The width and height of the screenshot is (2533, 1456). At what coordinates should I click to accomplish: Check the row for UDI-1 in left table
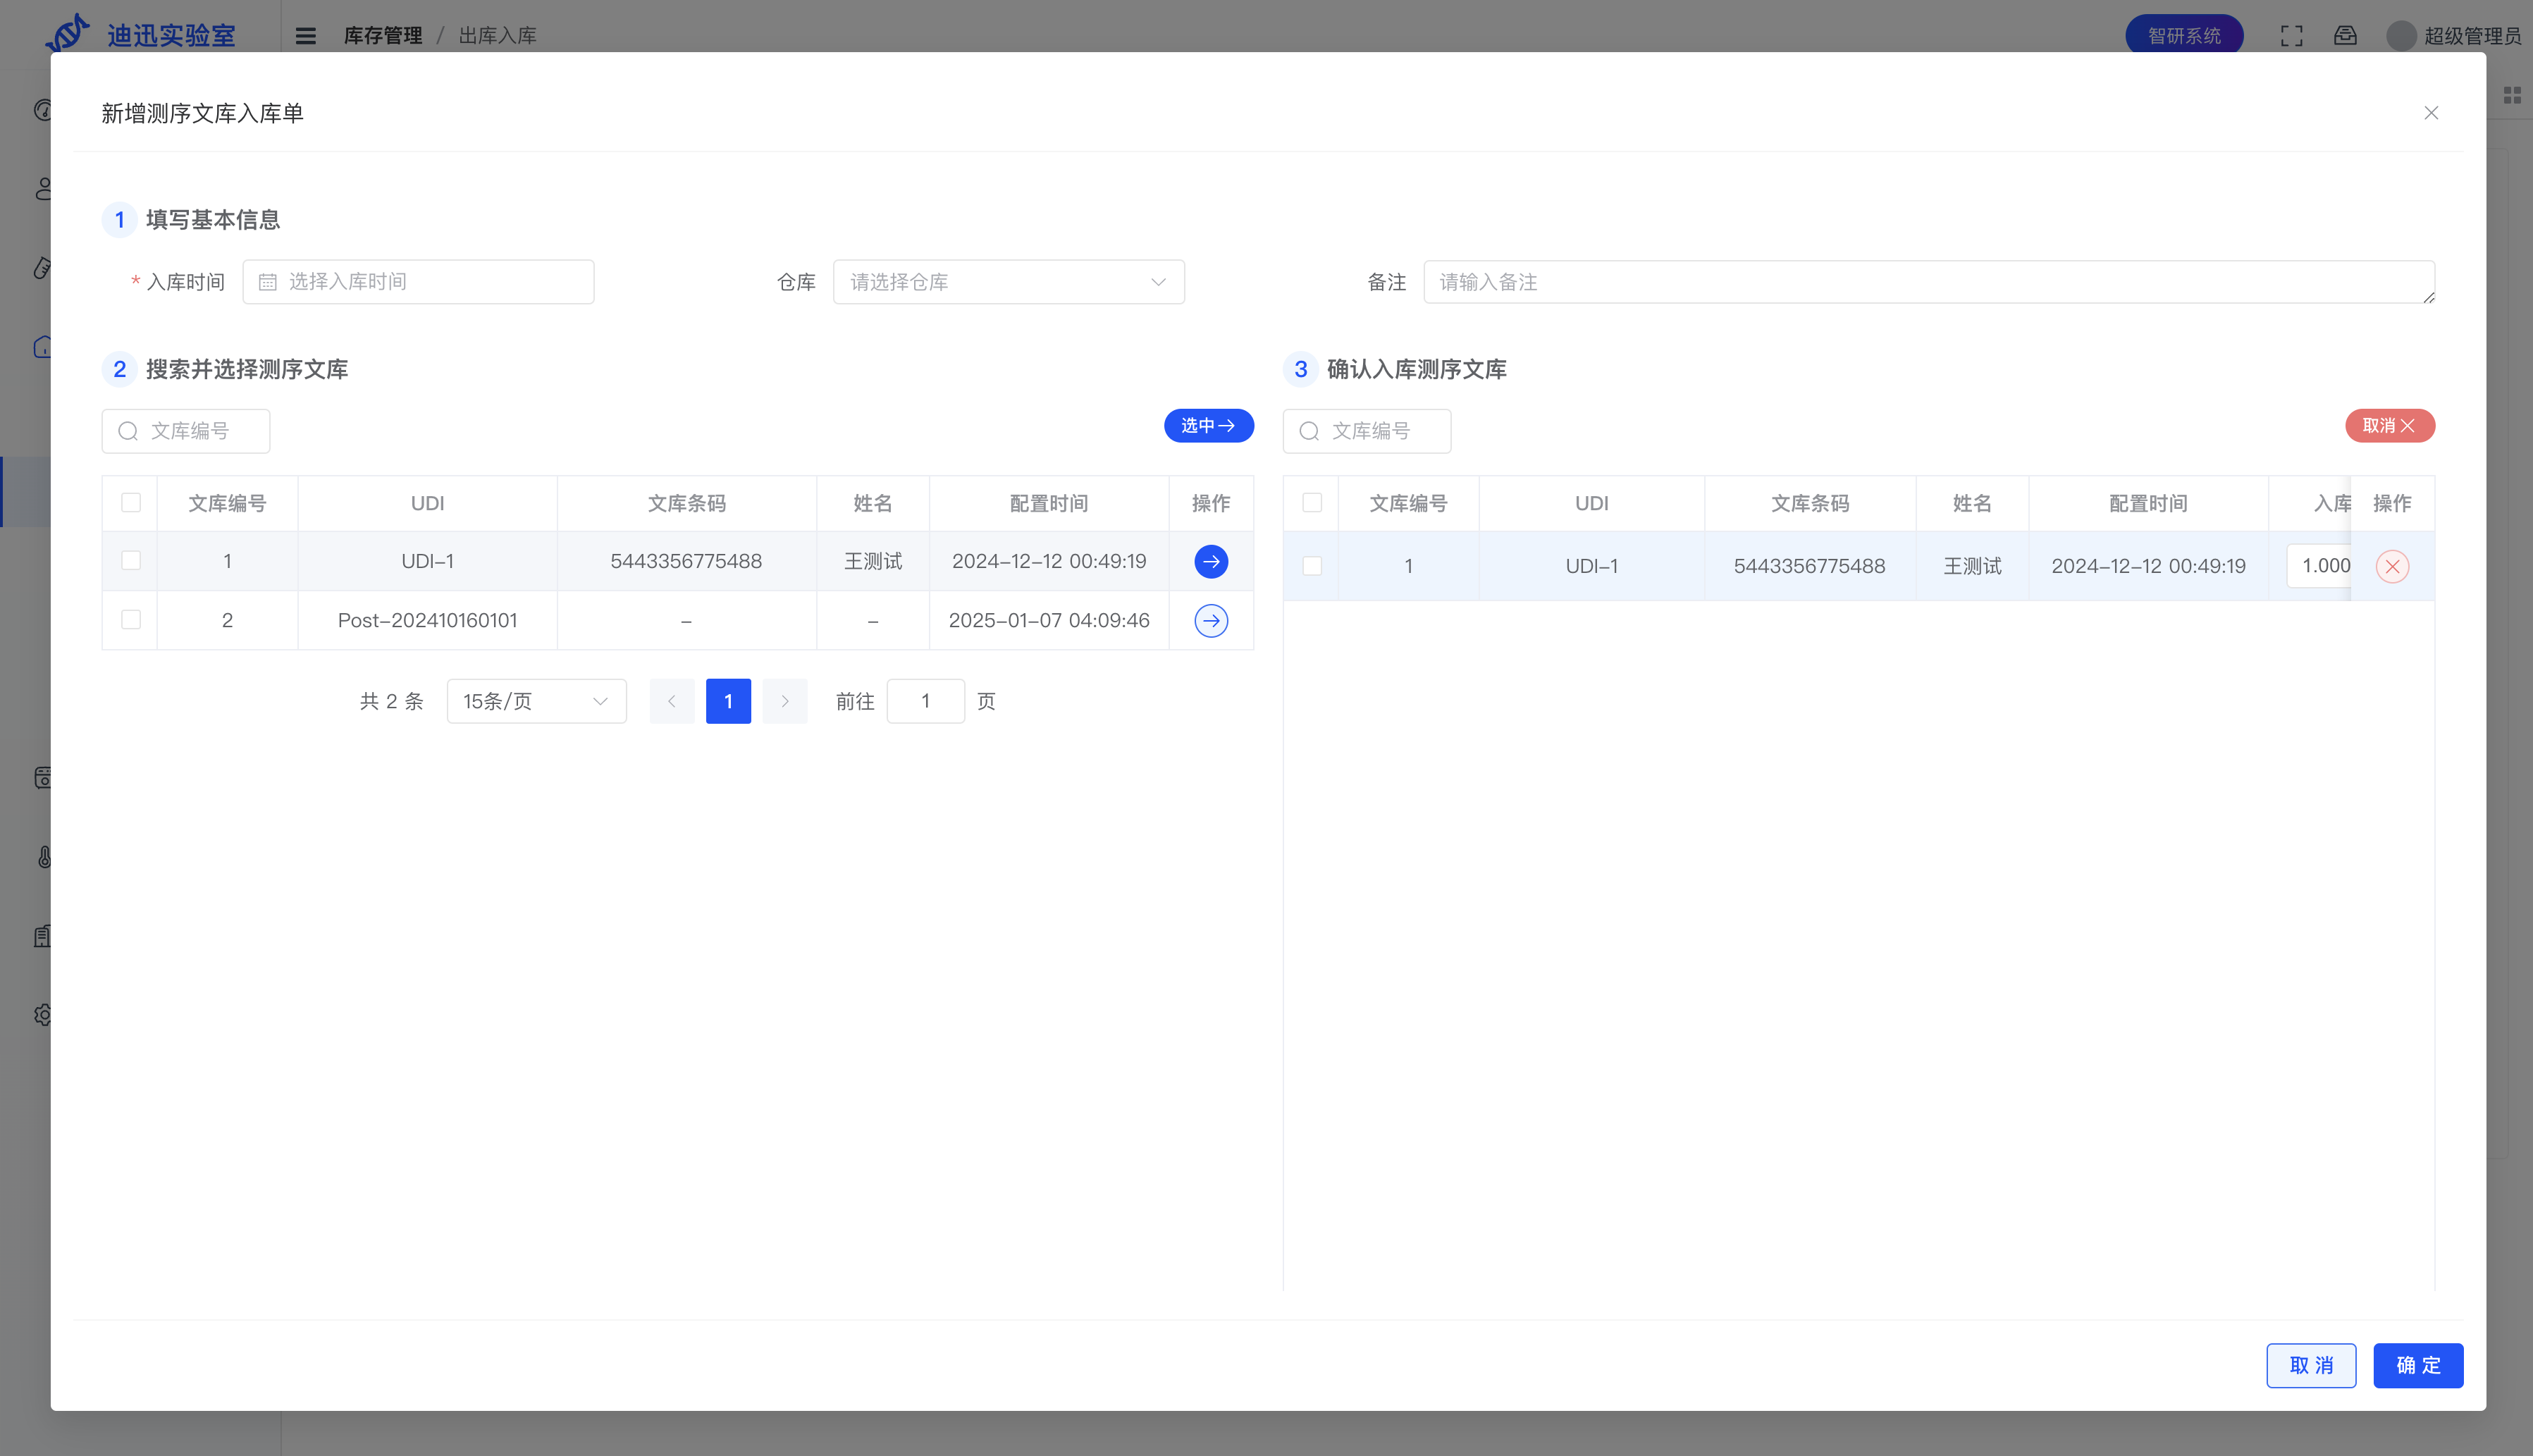point(131,560)
